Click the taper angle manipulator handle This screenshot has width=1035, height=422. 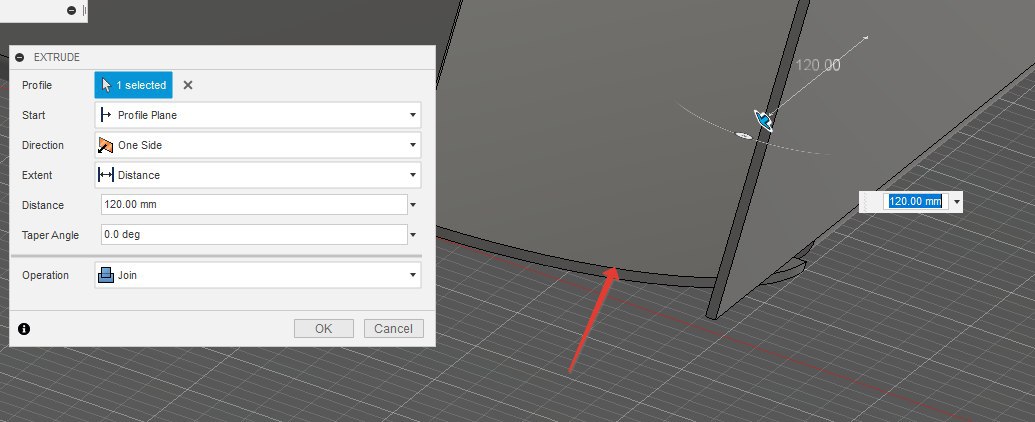click(743, 136)
